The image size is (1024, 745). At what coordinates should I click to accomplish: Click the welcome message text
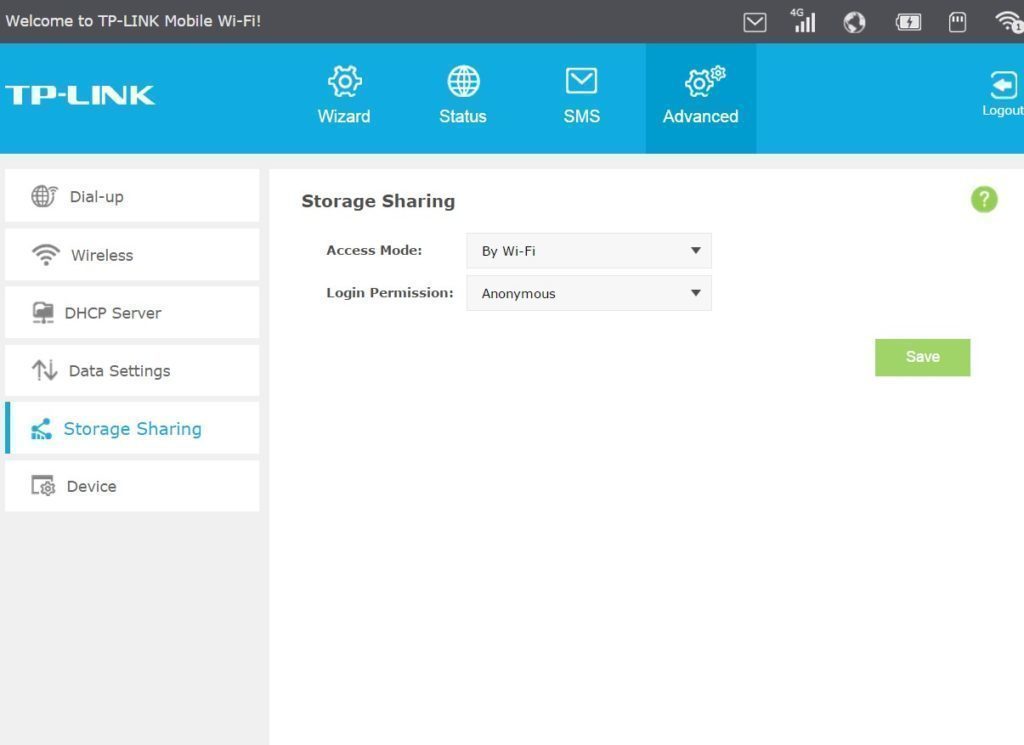tap(133, 21)
